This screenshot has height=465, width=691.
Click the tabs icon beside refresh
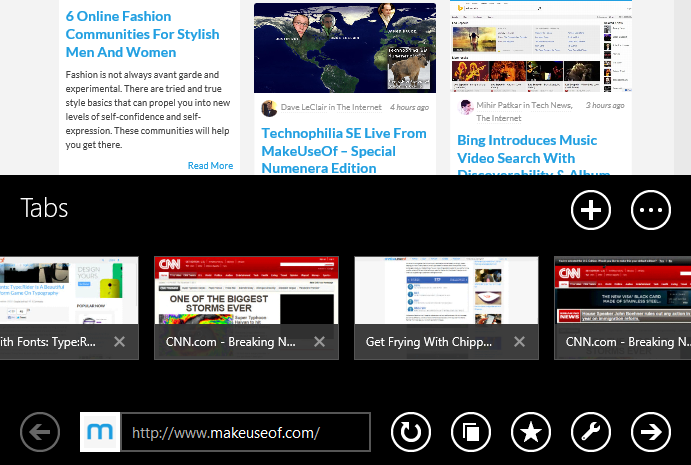point(471,432)
